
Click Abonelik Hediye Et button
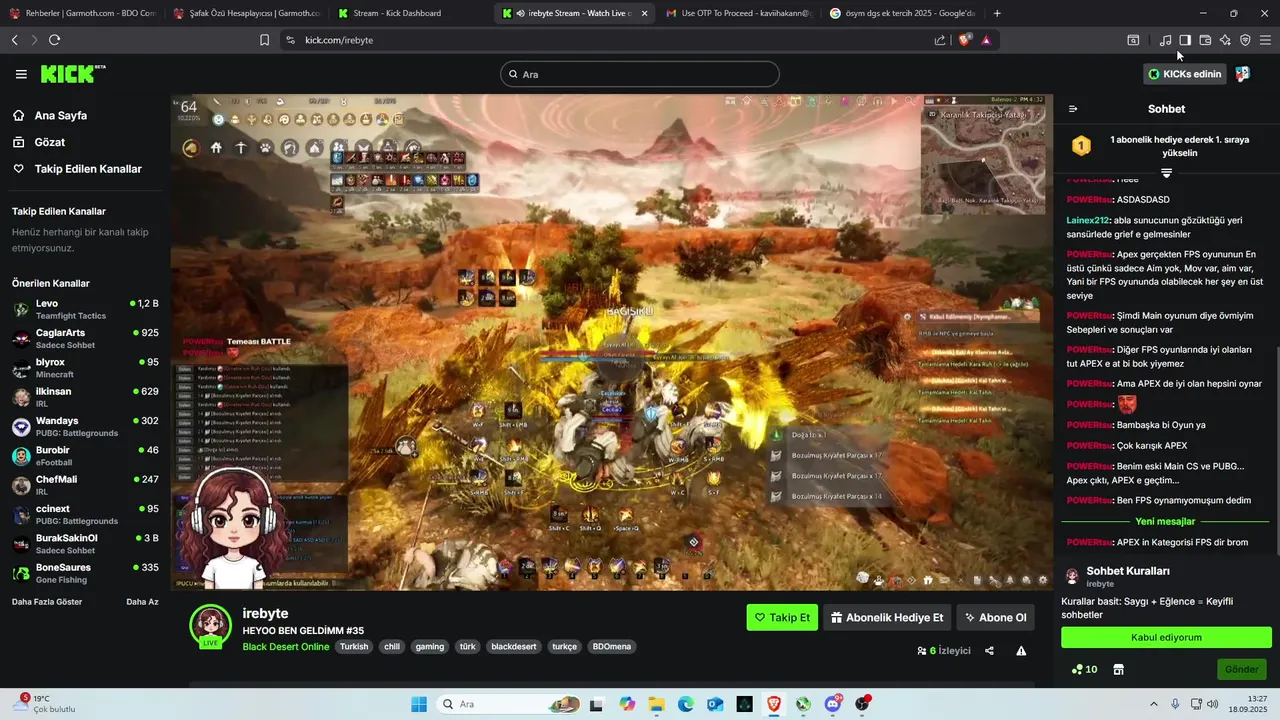pos(887,617)
